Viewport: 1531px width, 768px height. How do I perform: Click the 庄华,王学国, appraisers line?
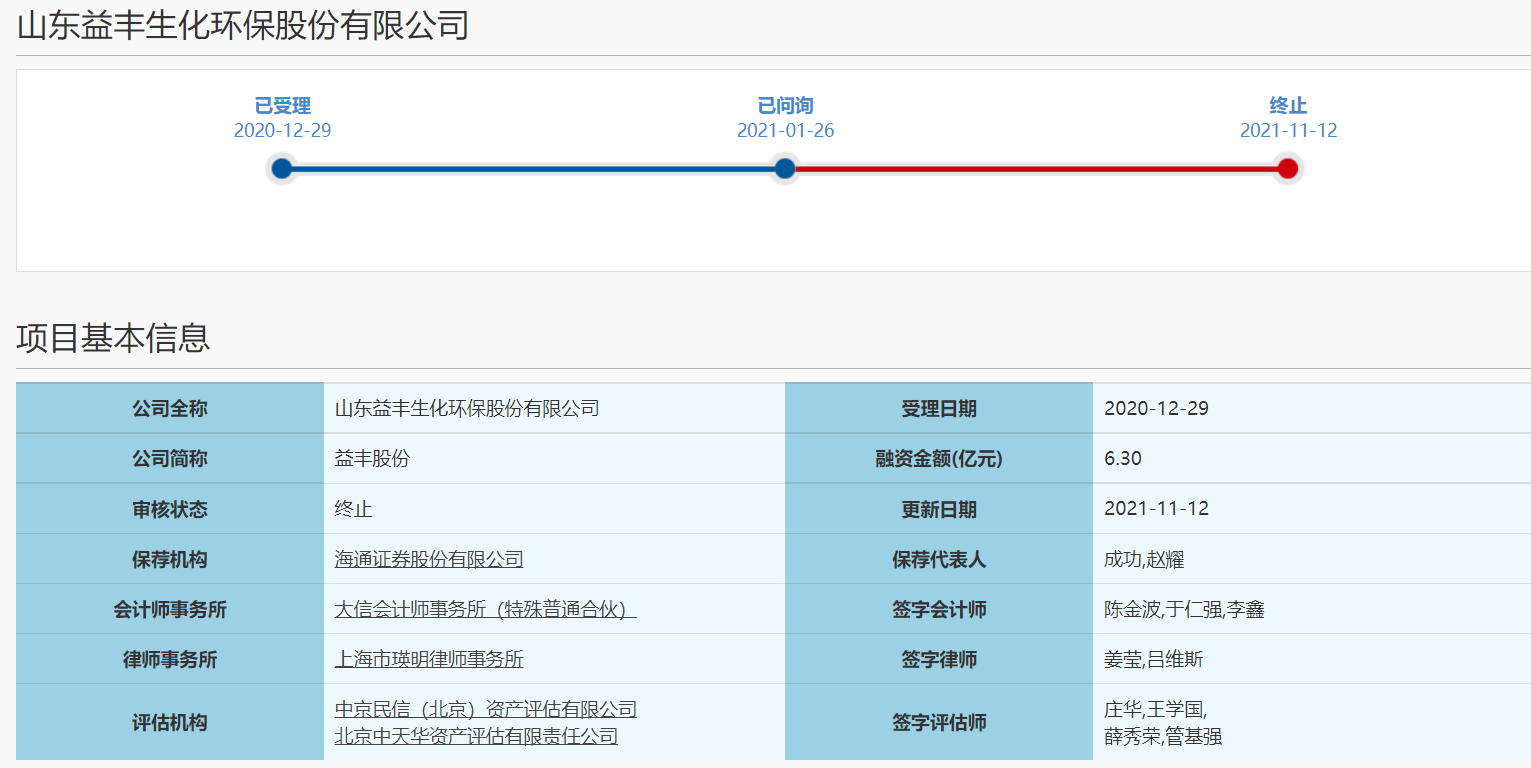coord(1155,710)
